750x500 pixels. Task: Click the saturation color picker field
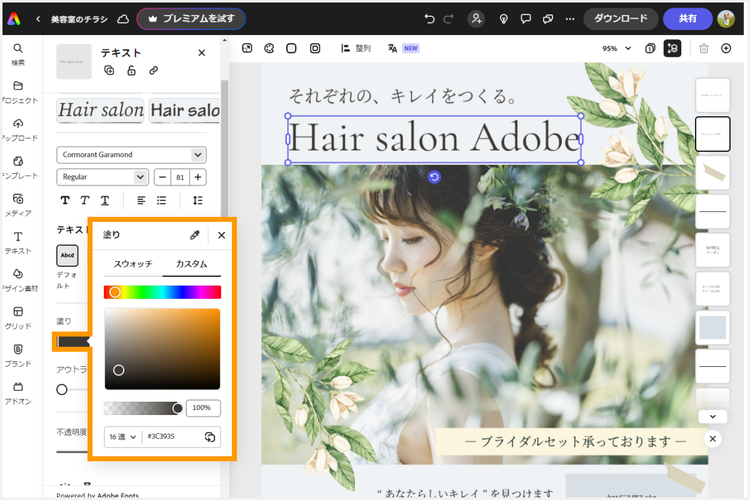click(162, 349)
